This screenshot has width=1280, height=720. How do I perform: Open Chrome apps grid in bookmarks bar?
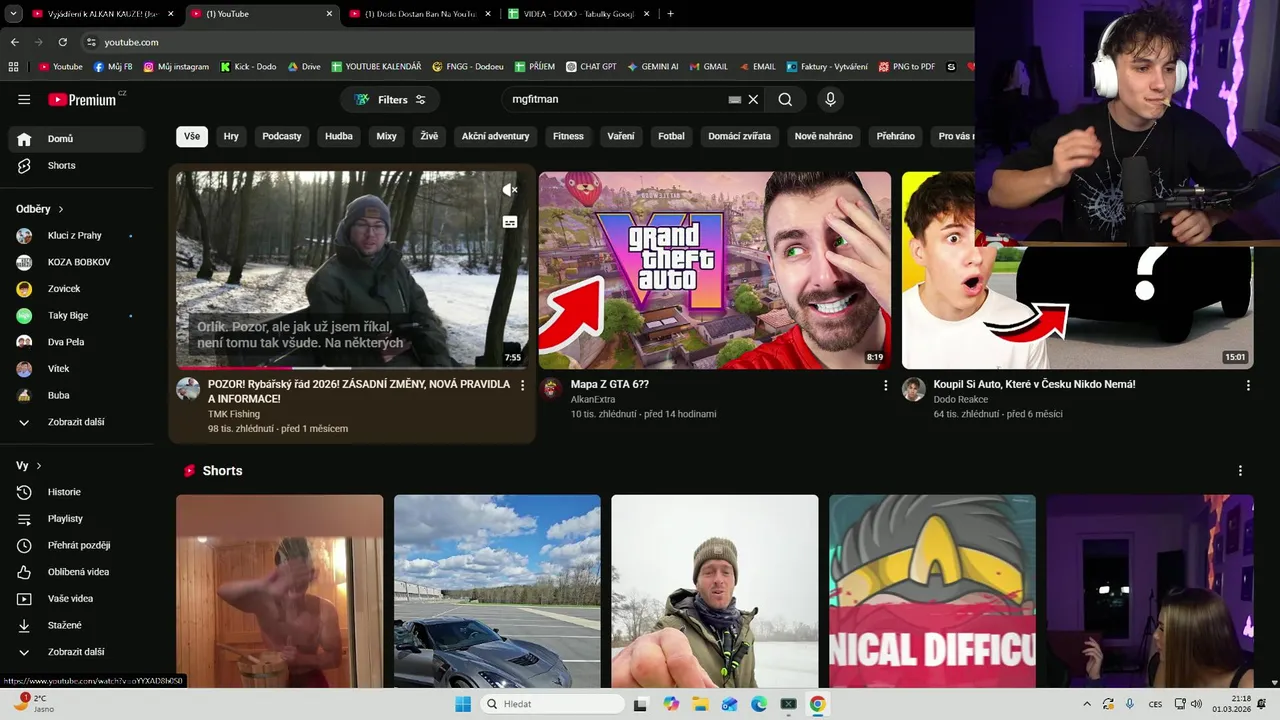(x=13, y=67)
